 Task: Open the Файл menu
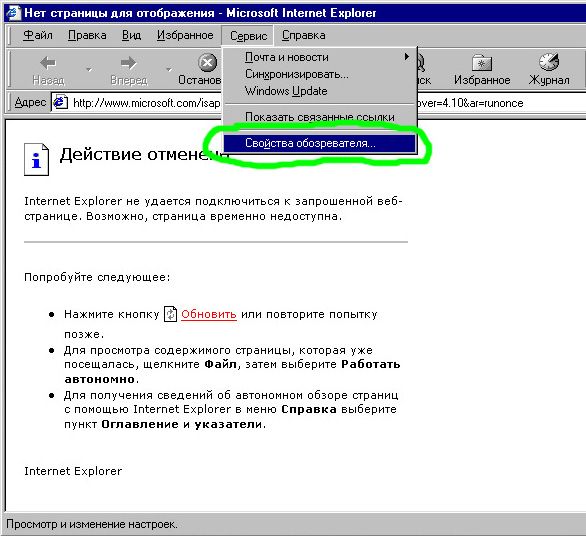click(x=38, y=35)
